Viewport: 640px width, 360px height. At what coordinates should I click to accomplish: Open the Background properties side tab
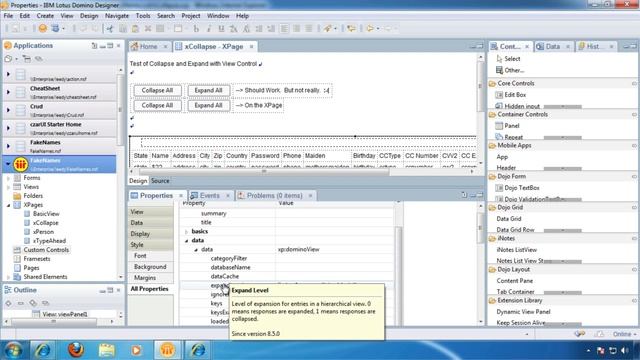click(x=151, y=267)
